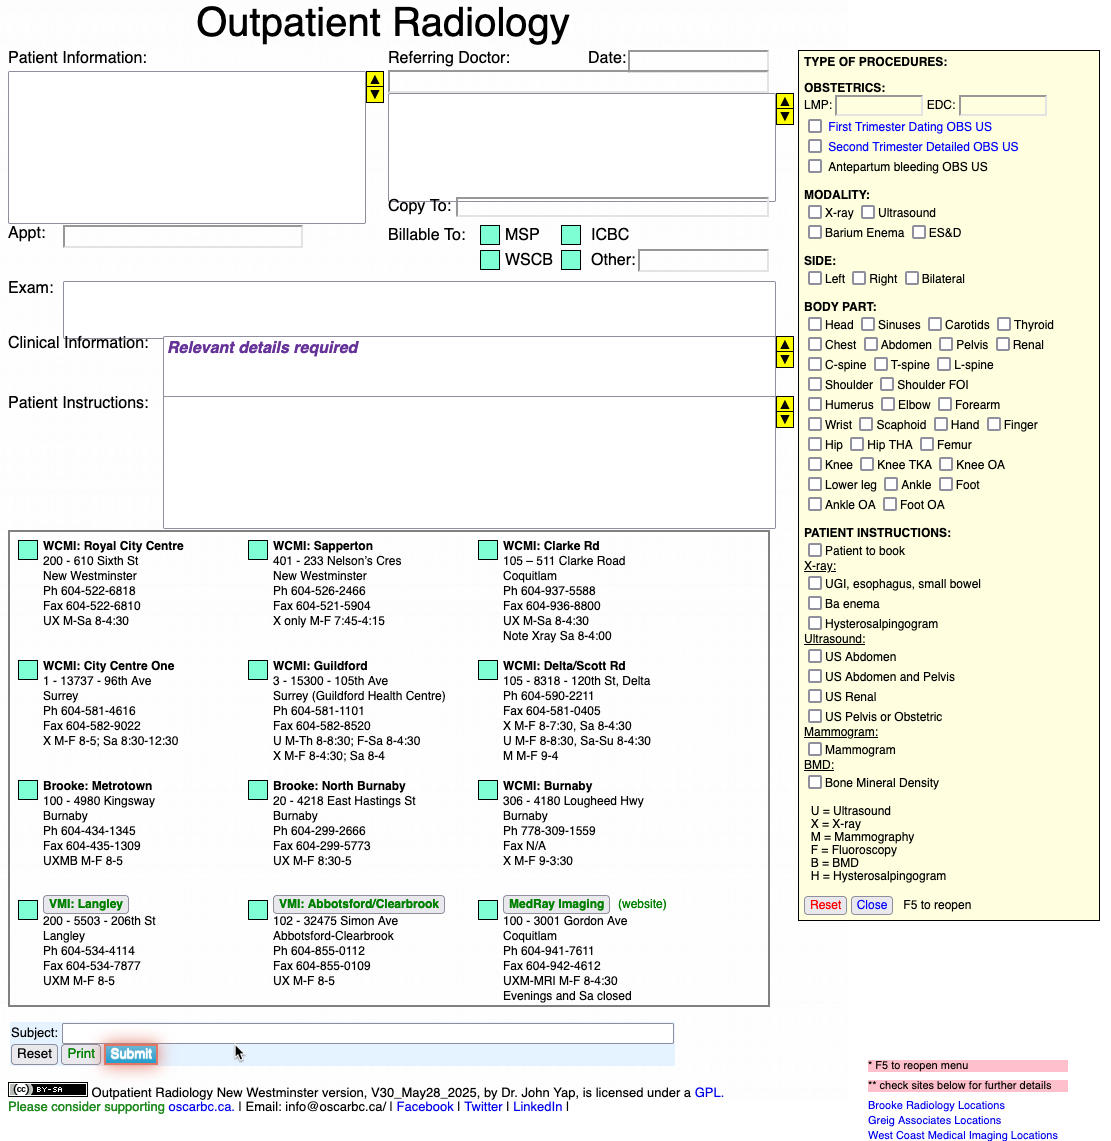Click up arrow beside Clinical Information box
The image size is (1111, 1141).
[784, 345]
